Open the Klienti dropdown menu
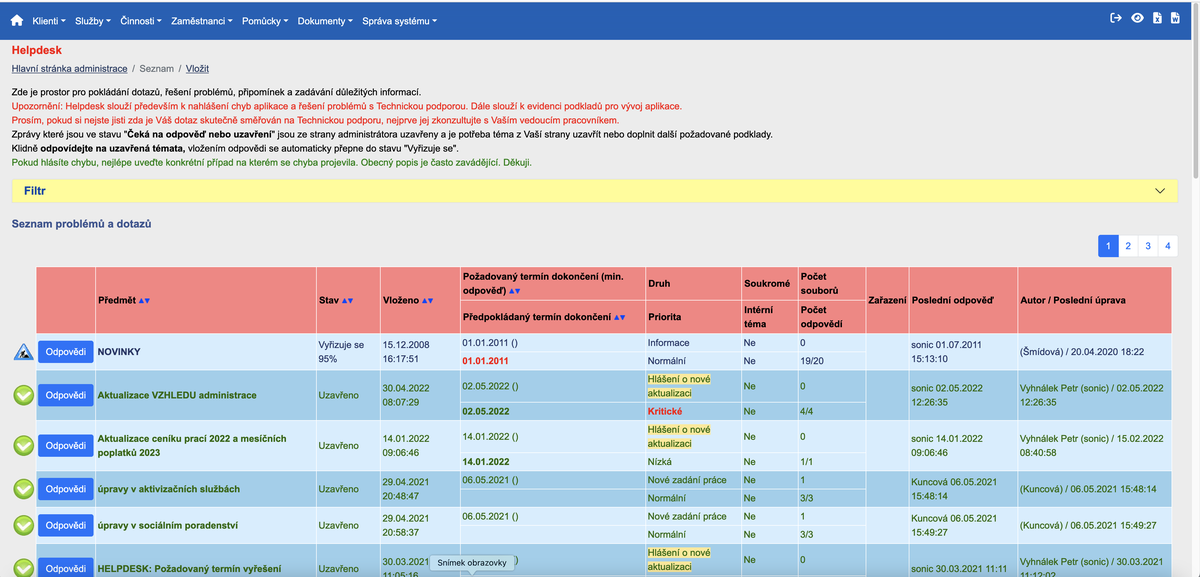The height and width of the screenshot is (577, 1200). (x=49, y=21)
